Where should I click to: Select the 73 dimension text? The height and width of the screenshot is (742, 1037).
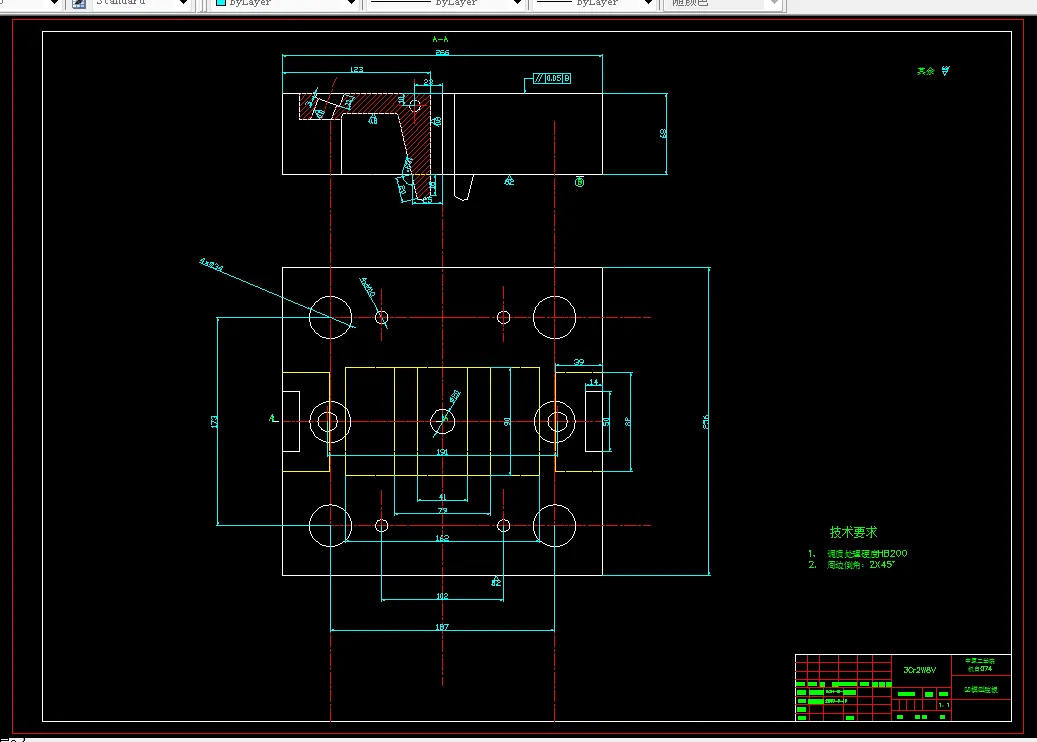tap(442, 511)
